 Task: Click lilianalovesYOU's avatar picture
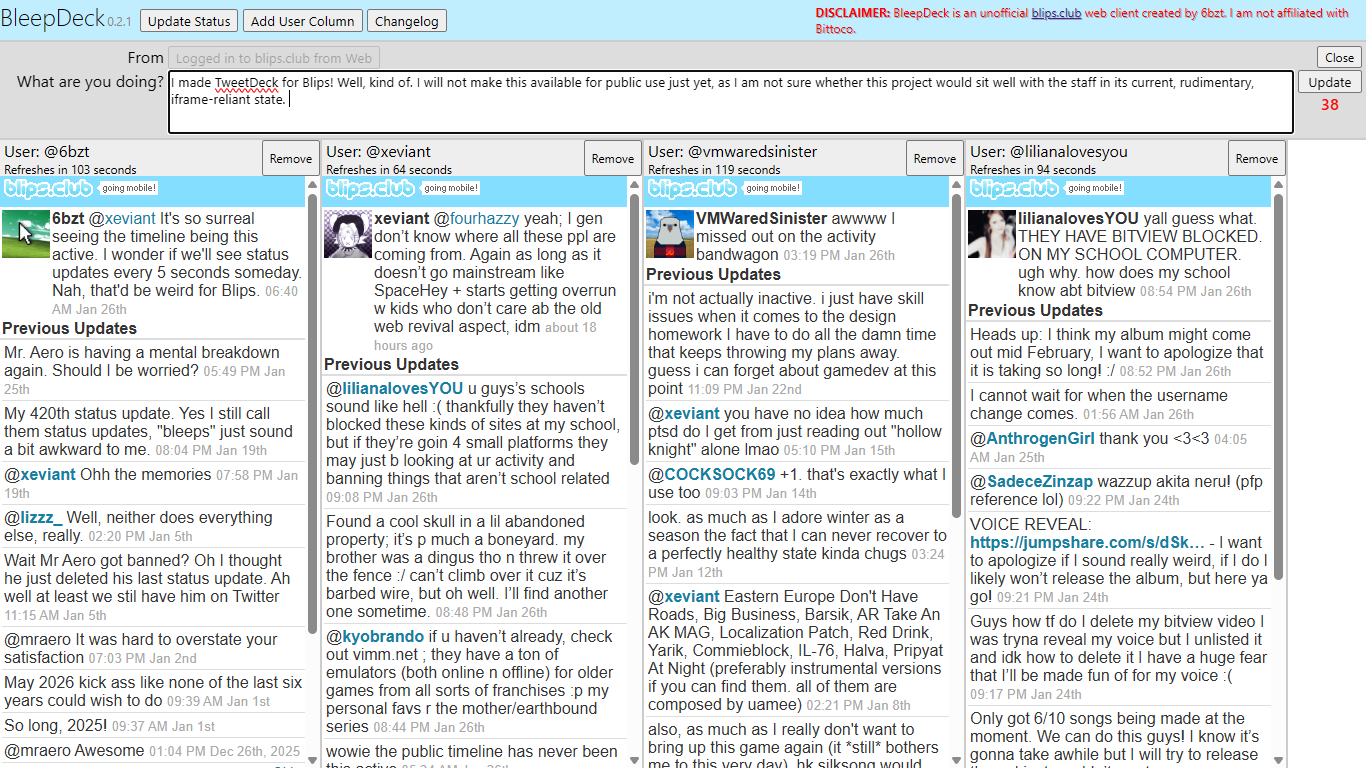992,234
